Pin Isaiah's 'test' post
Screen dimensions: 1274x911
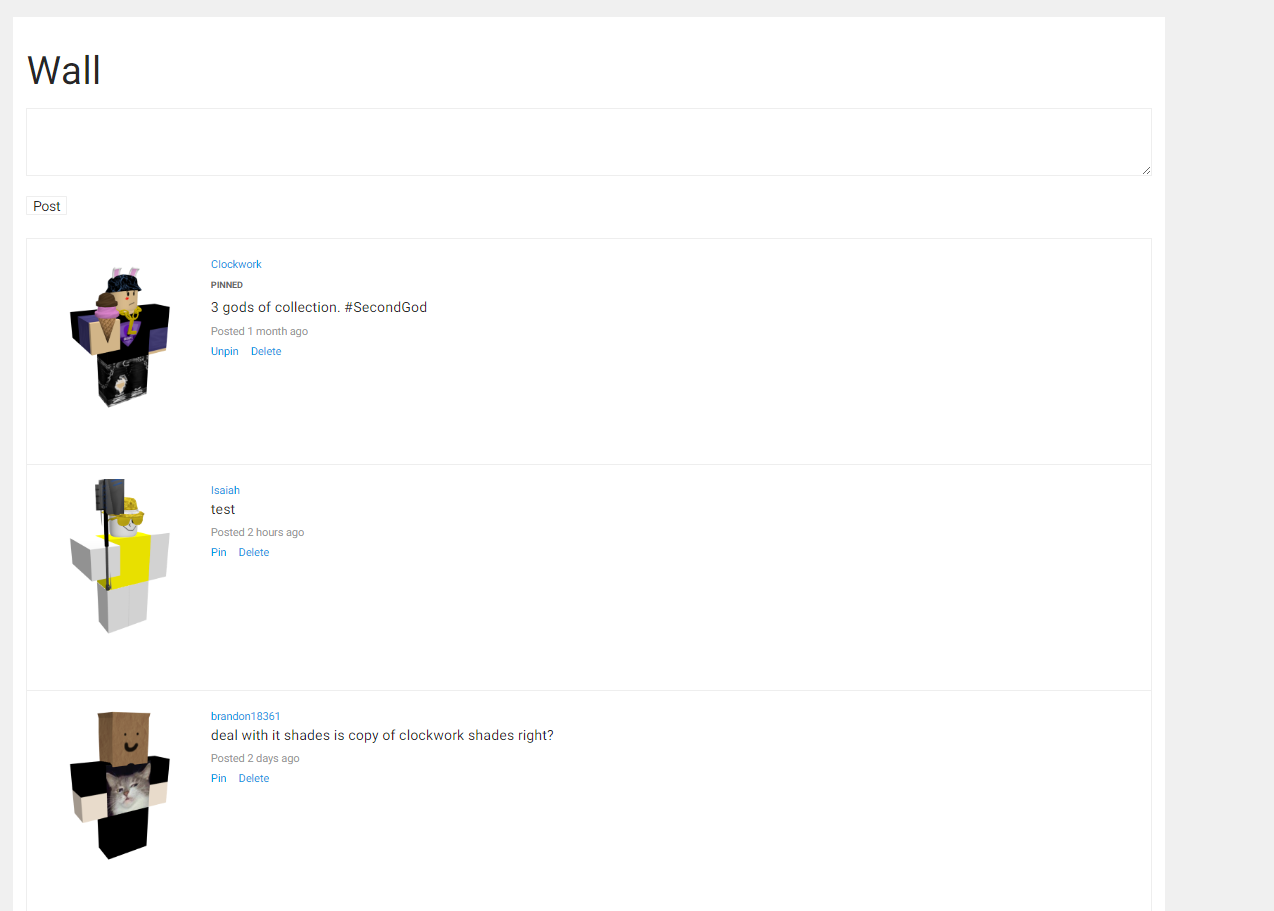218,552
